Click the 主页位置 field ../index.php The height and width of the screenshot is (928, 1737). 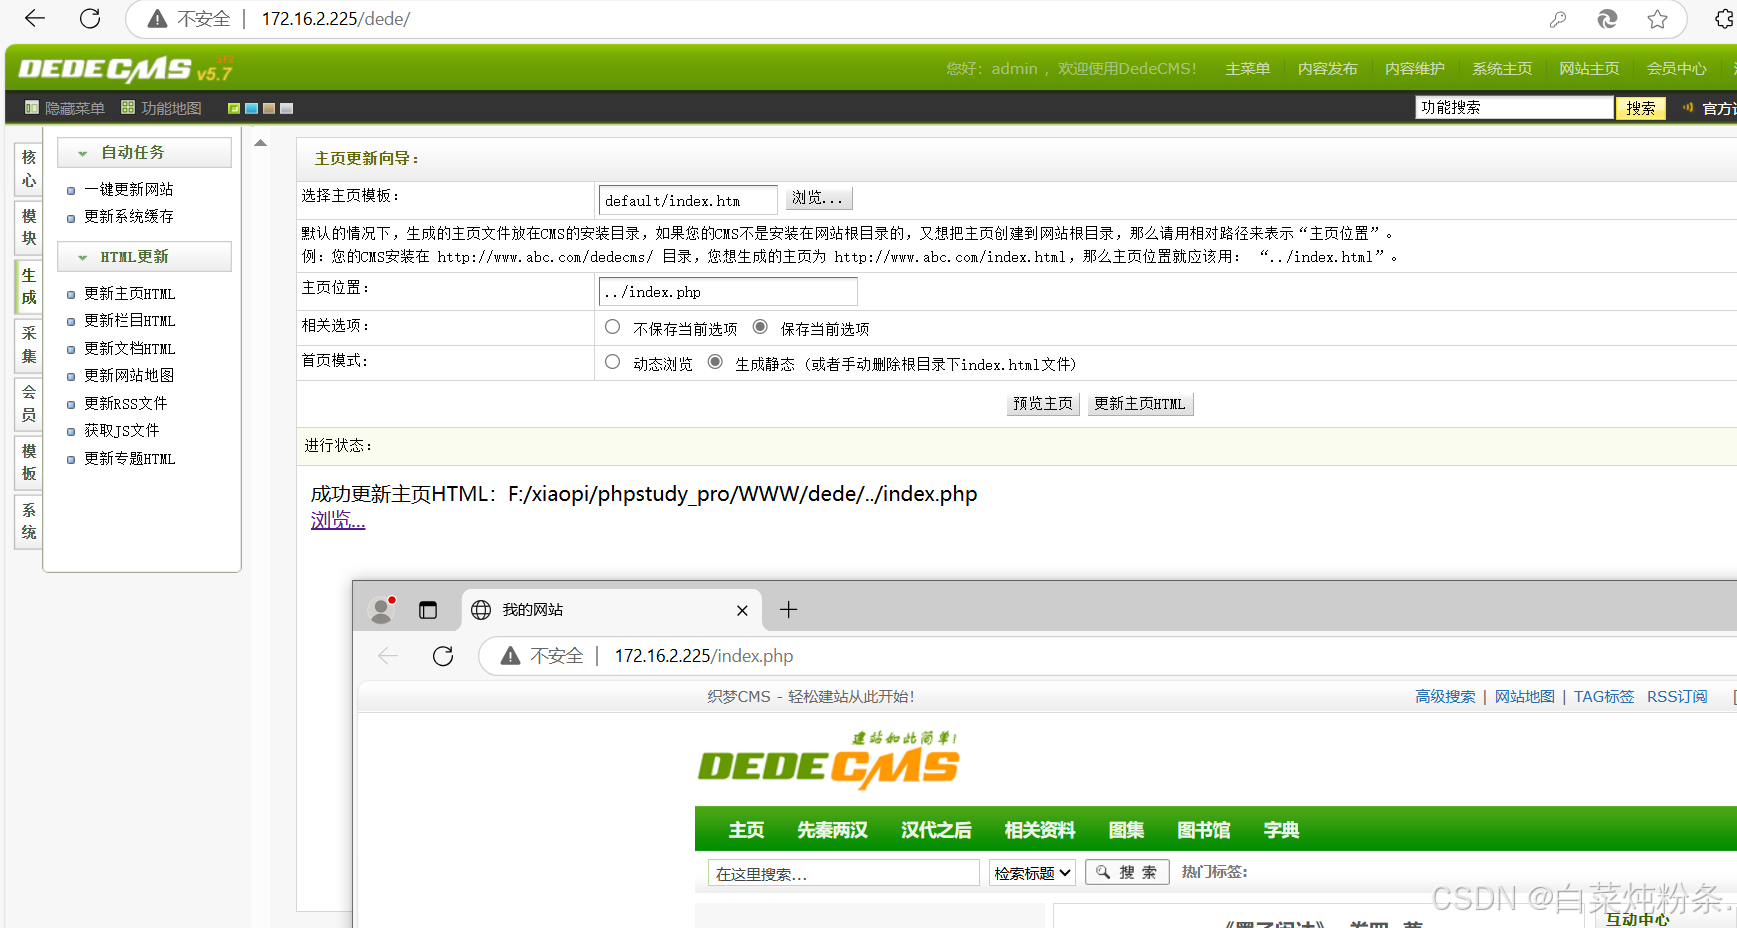click(728, 291)
